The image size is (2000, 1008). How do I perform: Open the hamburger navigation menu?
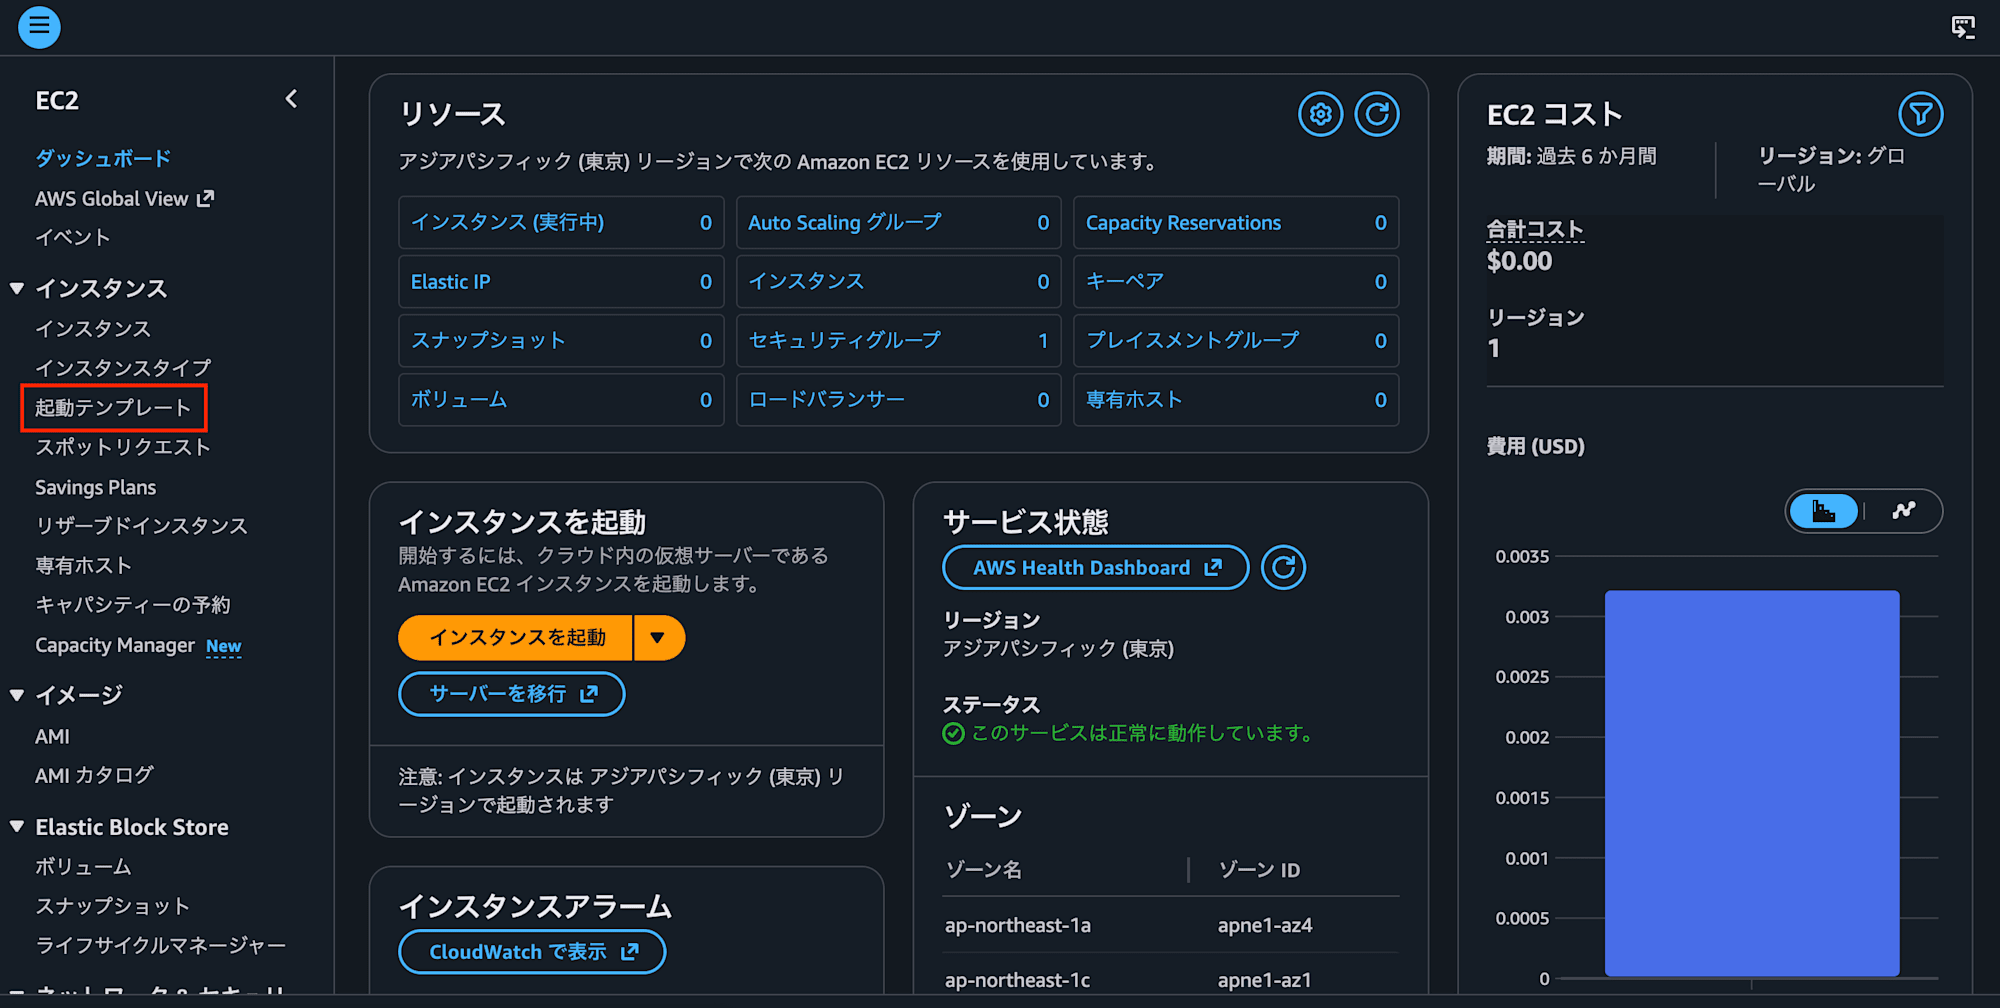[39, 27]
